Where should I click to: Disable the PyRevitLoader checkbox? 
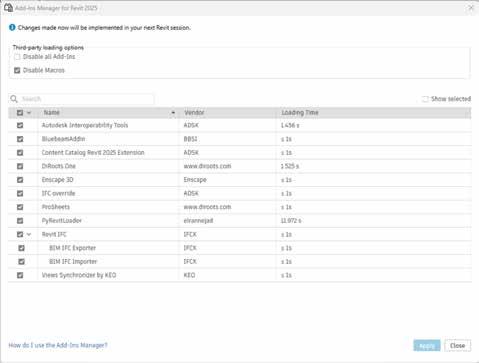[x=20, y=221]
